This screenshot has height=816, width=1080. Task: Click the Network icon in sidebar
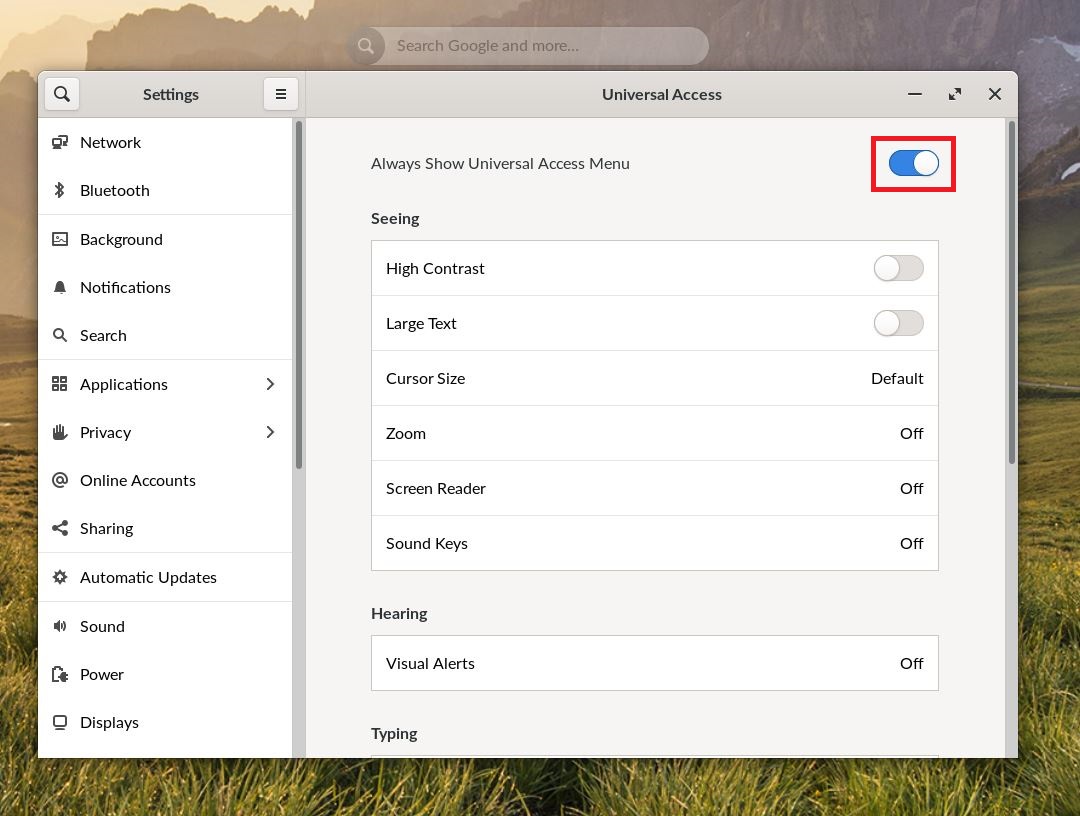(x=60, y=142)
